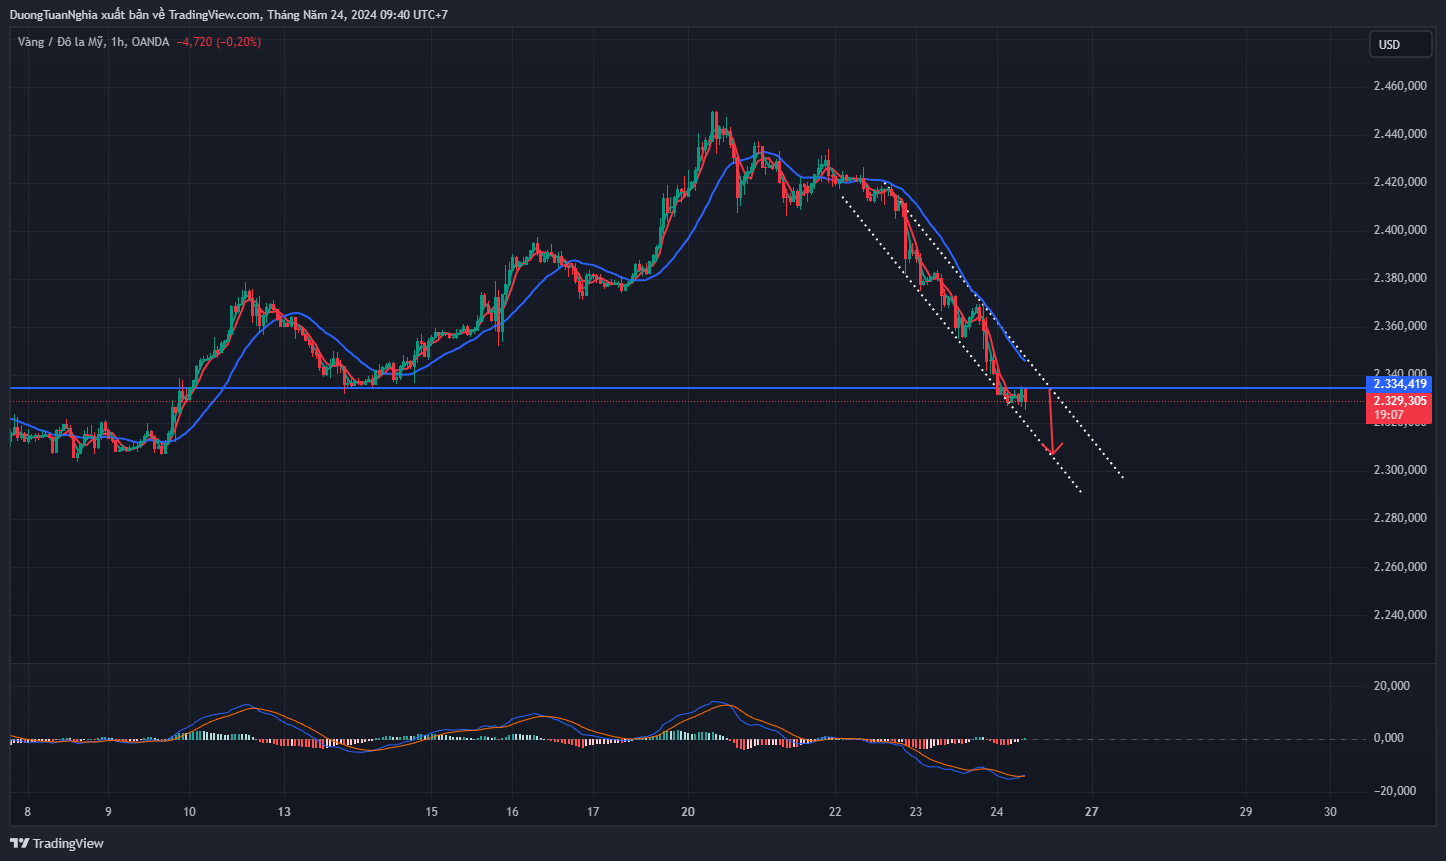Click the −4,720 (−0,20%) change value
The width and height of the screenshot is (1446, 861).
click(x=218, y=42)
